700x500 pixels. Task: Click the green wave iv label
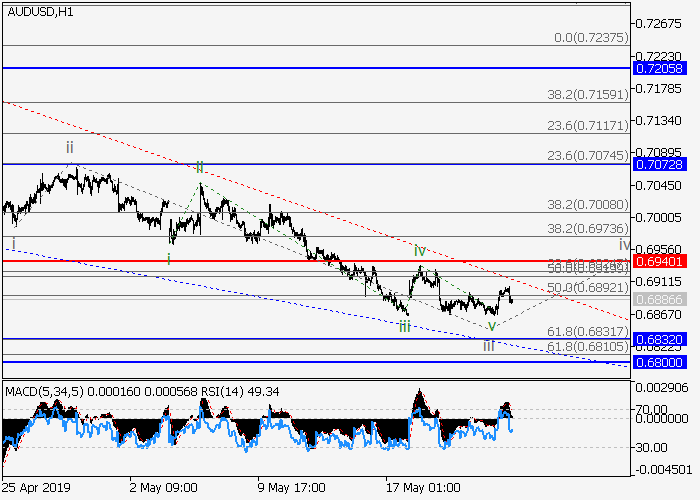(421, 250)
